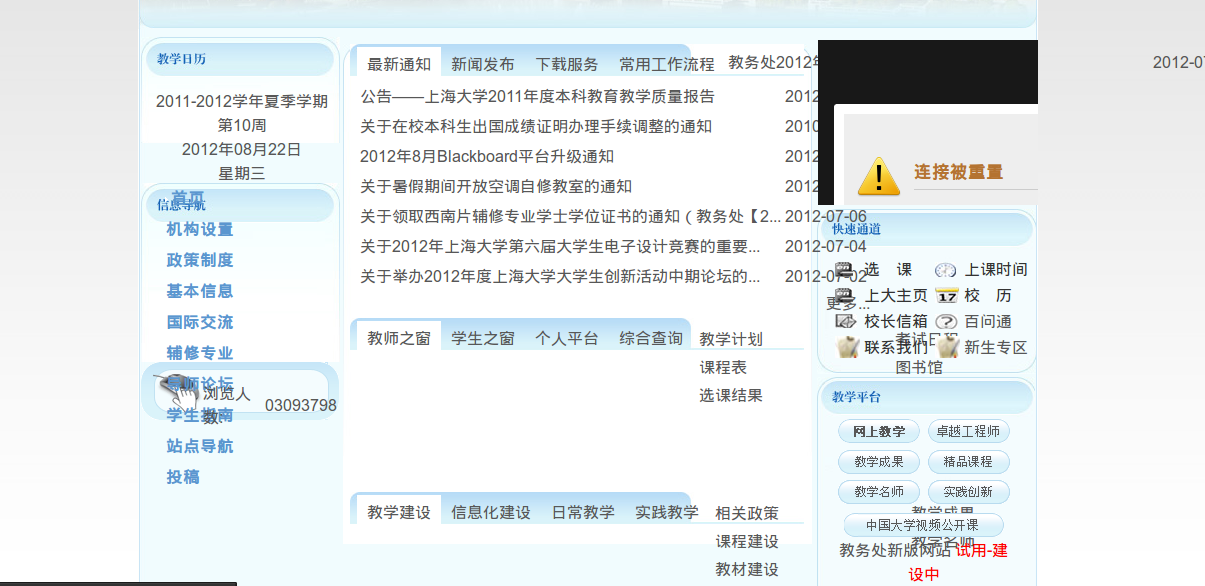
Task: Click the mailbox icon beside 校长信箱
Action: click(845, 322)
